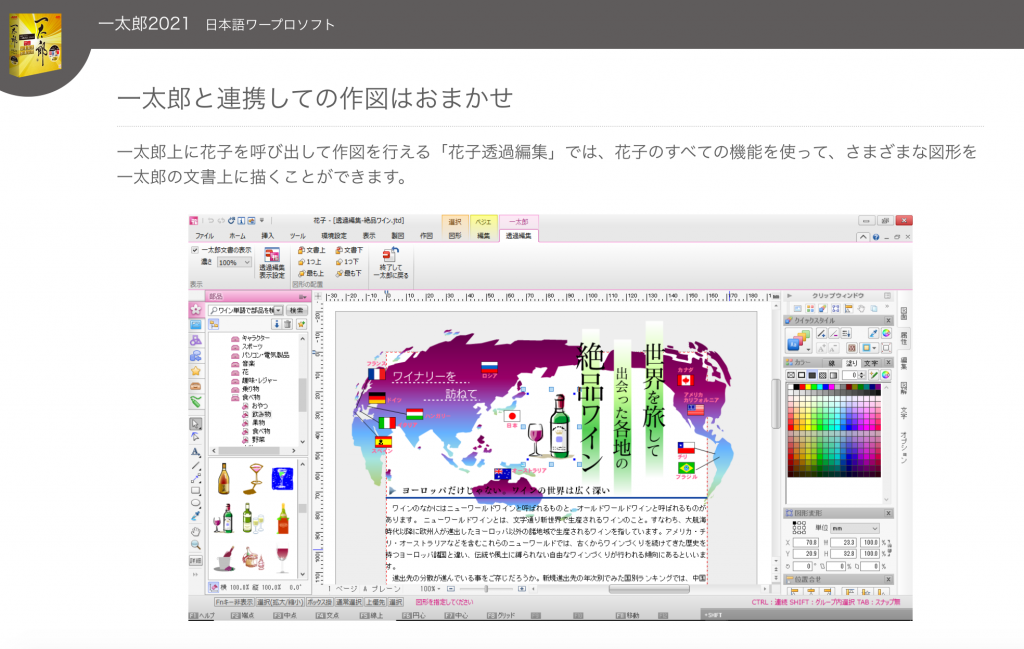Switch to the 環境設定 tab

click(334, 236)
